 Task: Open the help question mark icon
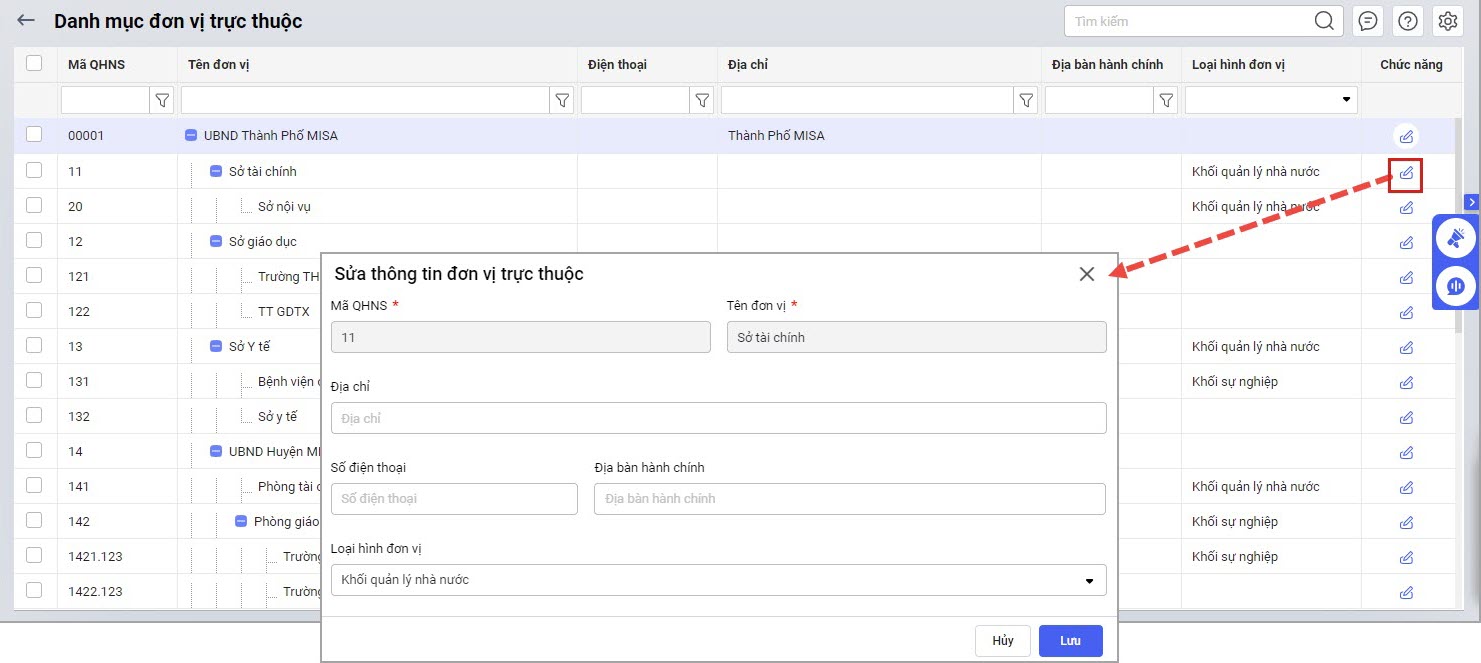click(x=1408, y=21)
